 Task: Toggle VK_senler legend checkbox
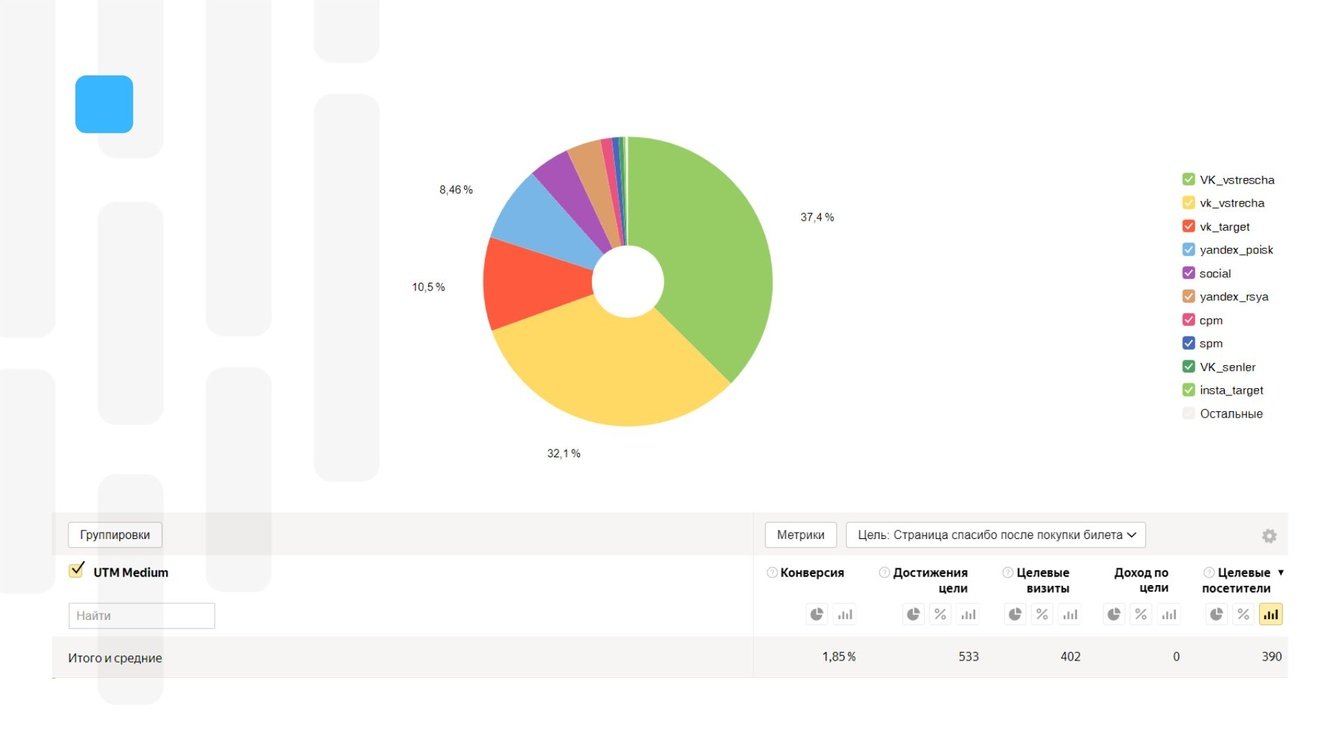[x=1188, y=367]
